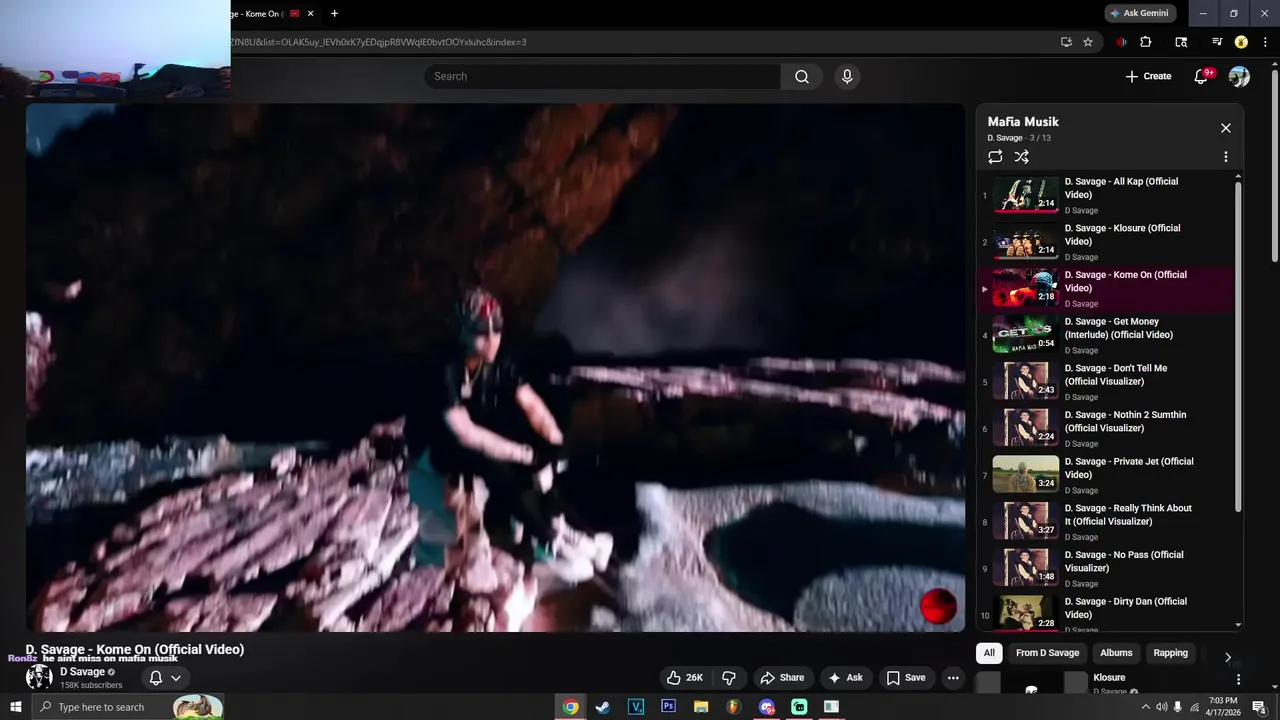This screenshot has width=1280, height=720.
Task: Open Photoshop from the taskbar
Action: (669, 707)
